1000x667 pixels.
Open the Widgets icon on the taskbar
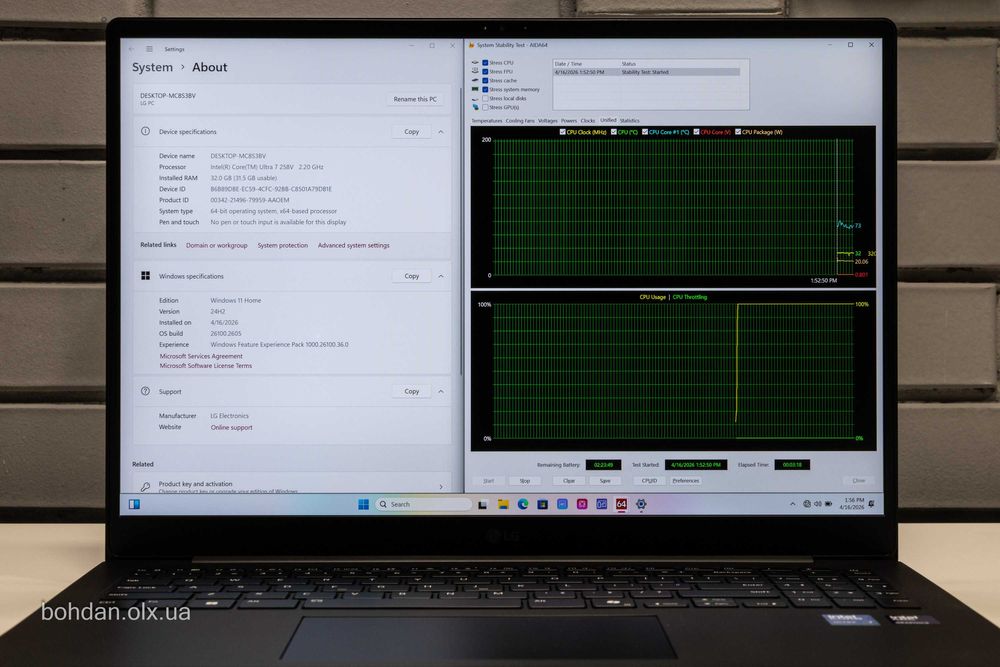(135, 504)
